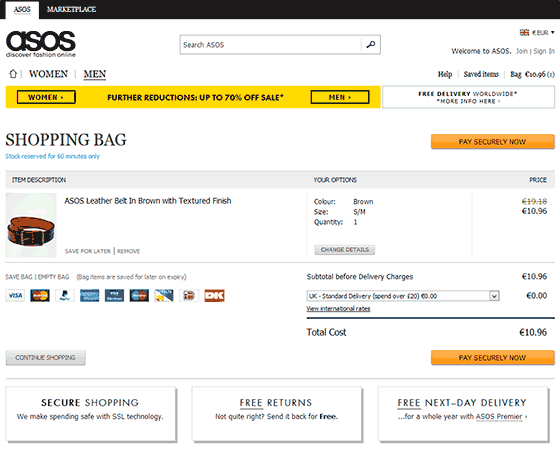The height and width of the screenshot is (450, 560).
Task: Click the Remove item link
Action: (129, 251)
